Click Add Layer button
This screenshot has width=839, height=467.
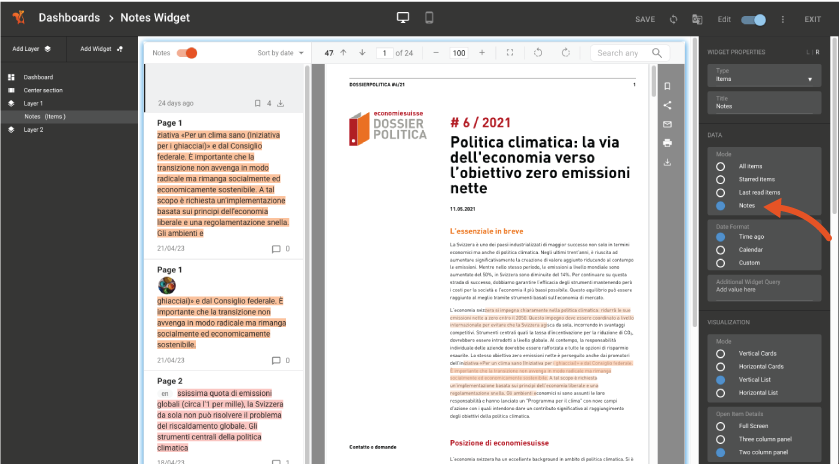(32, 49)
